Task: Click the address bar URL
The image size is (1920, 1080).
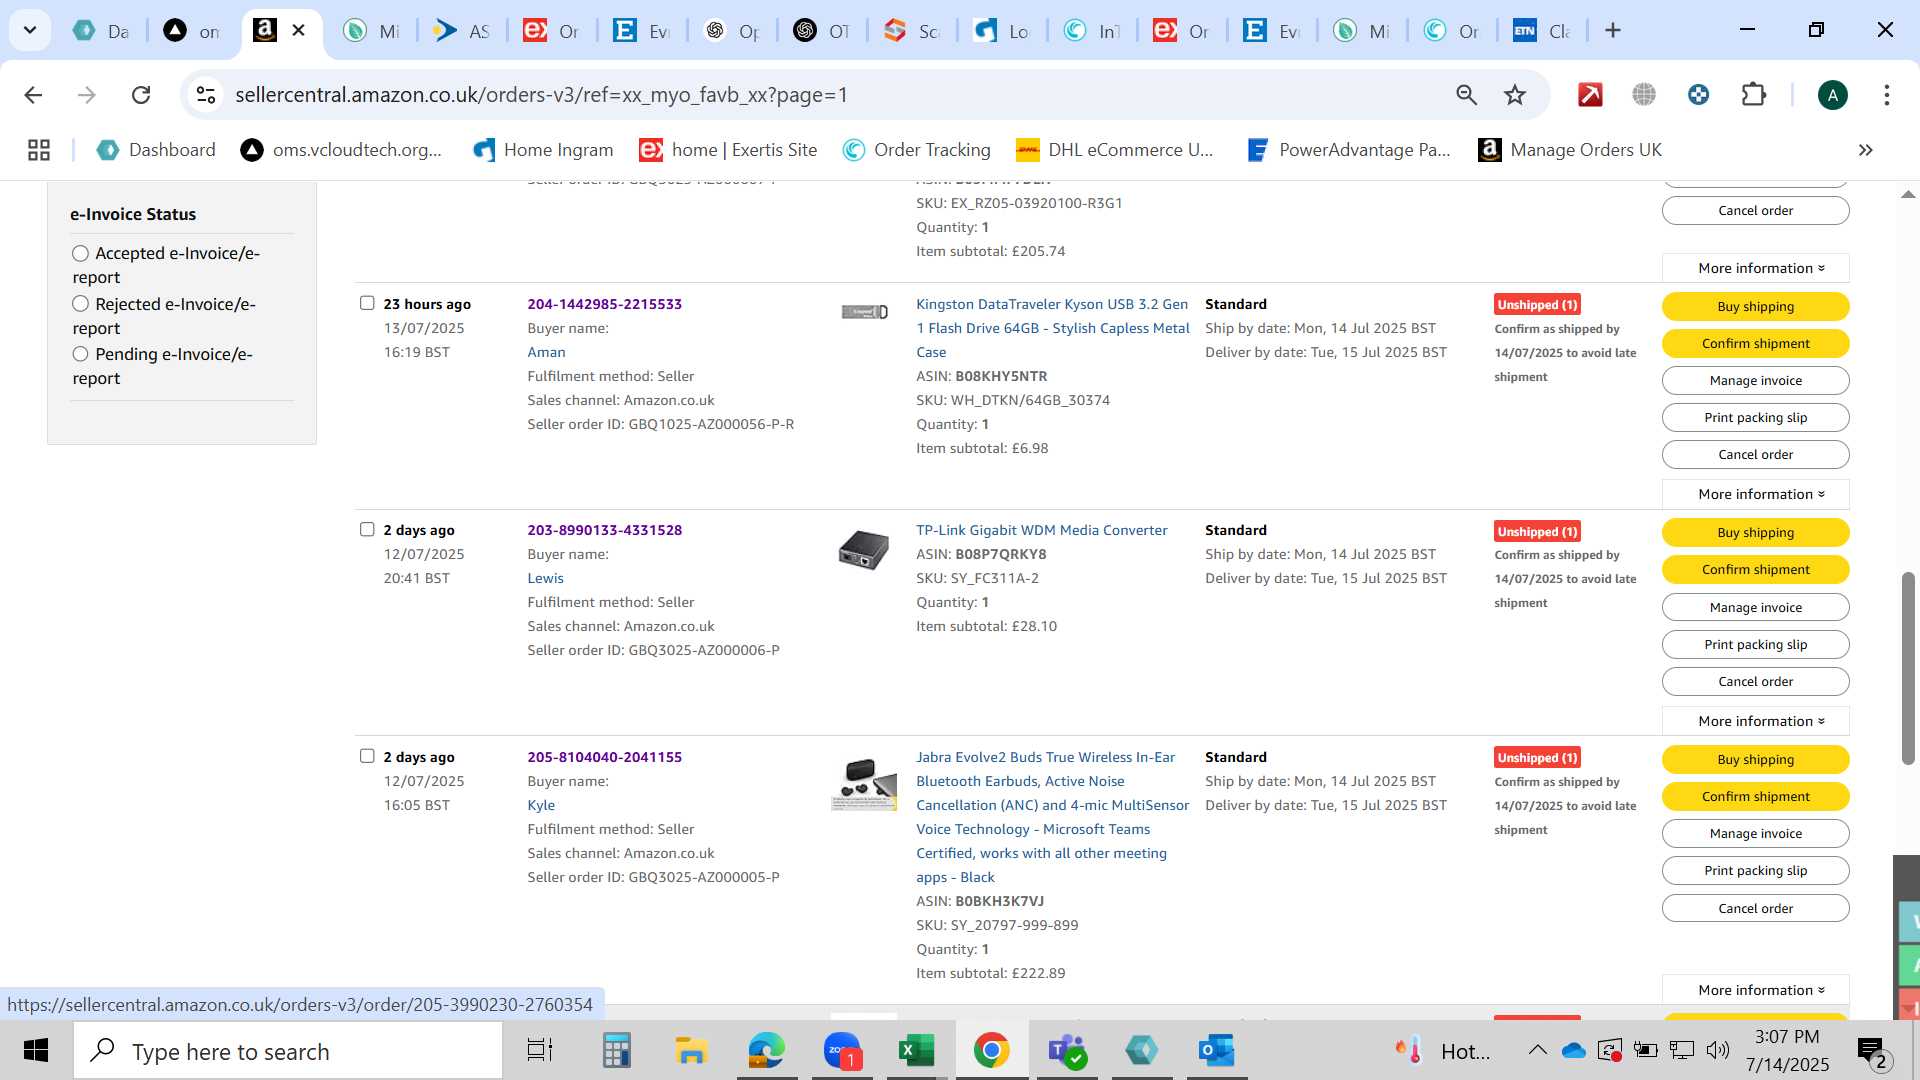Action: [x=541, y=95]
